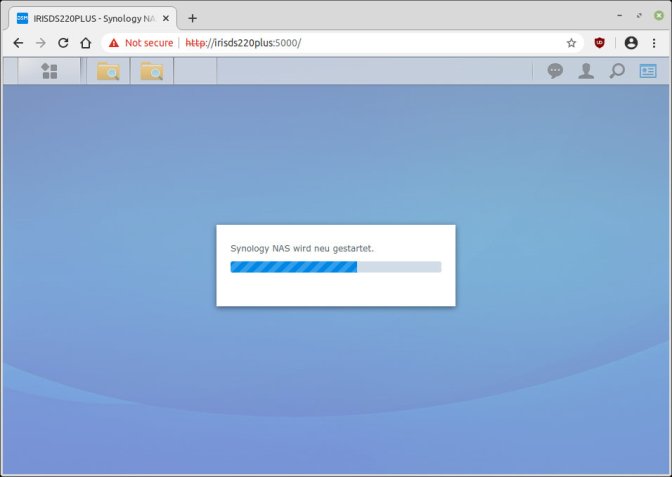This screenshot has height=477, width=672.
Task: Click the 'Synology NAS wird neu gestartet.' text
Action: tap(302, 249)
